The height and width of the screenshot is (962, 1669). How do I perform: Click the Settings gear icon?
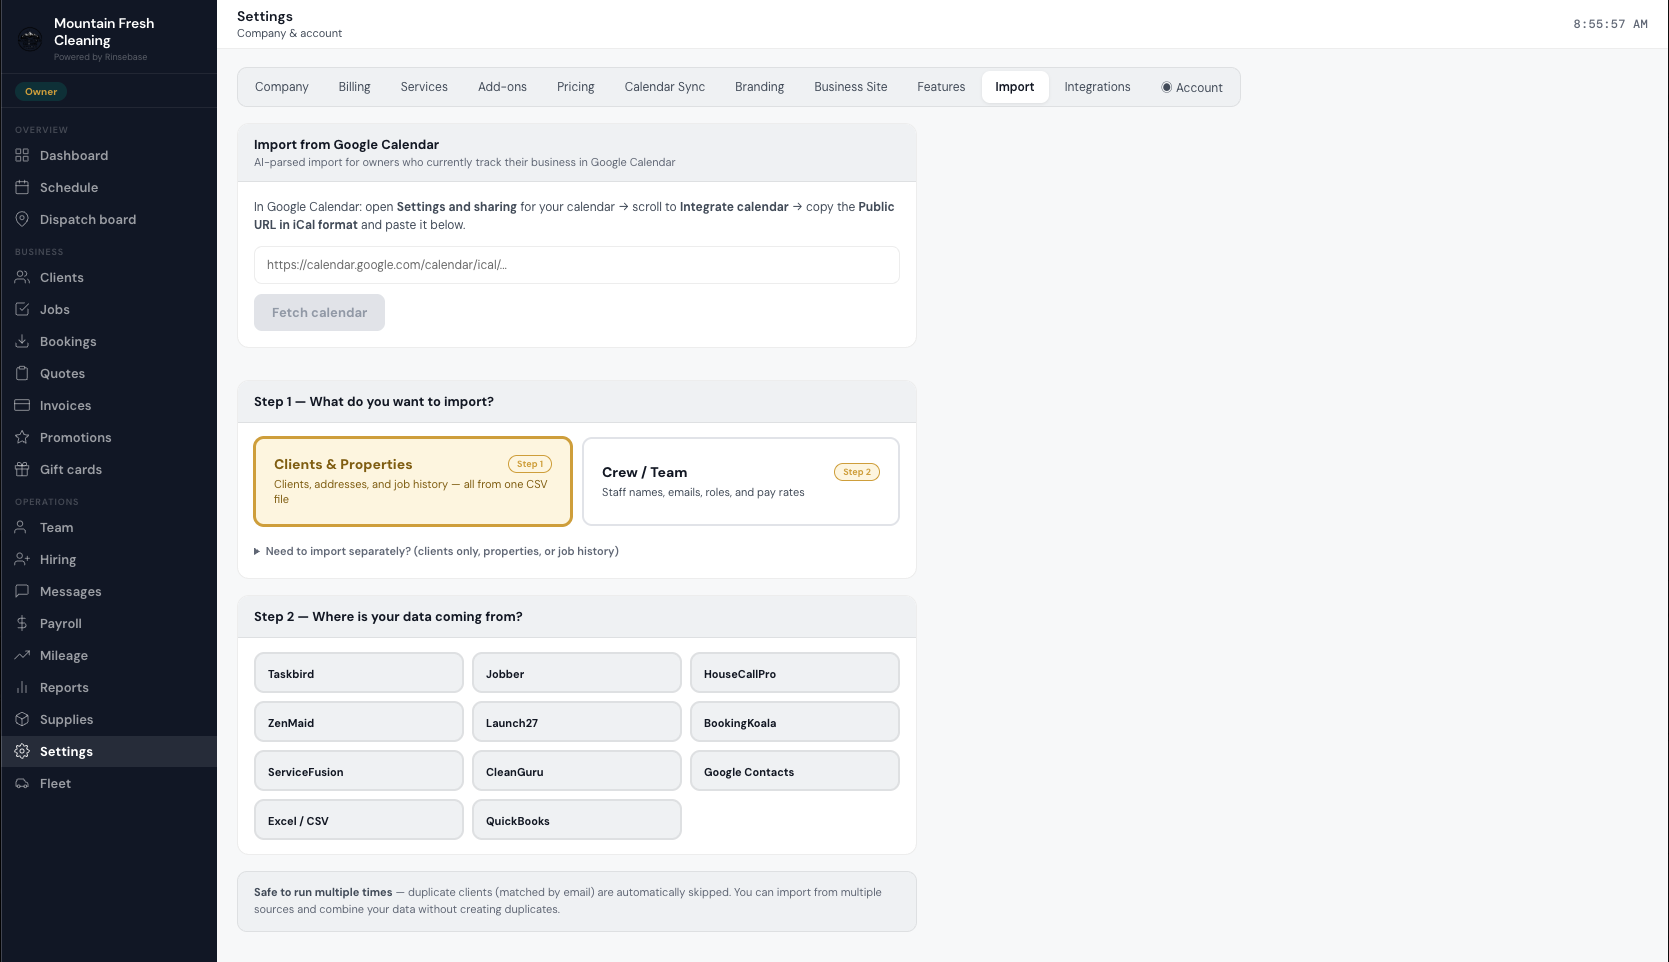coord(22,751)
